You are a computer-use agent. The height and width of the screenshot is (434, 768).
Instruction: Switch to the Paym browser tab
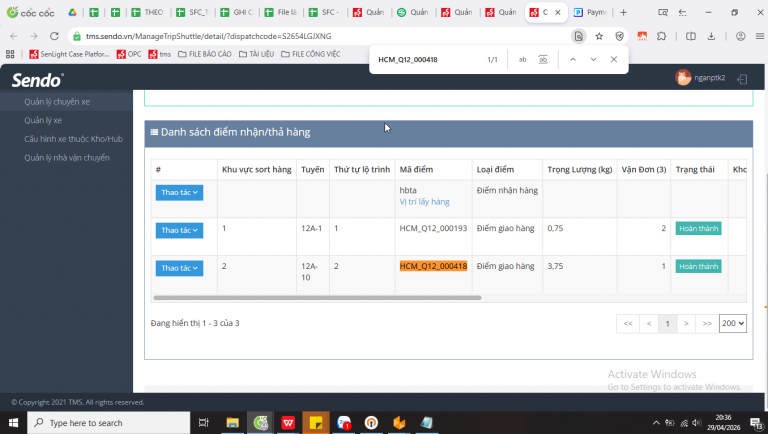(x=590, y=12)
